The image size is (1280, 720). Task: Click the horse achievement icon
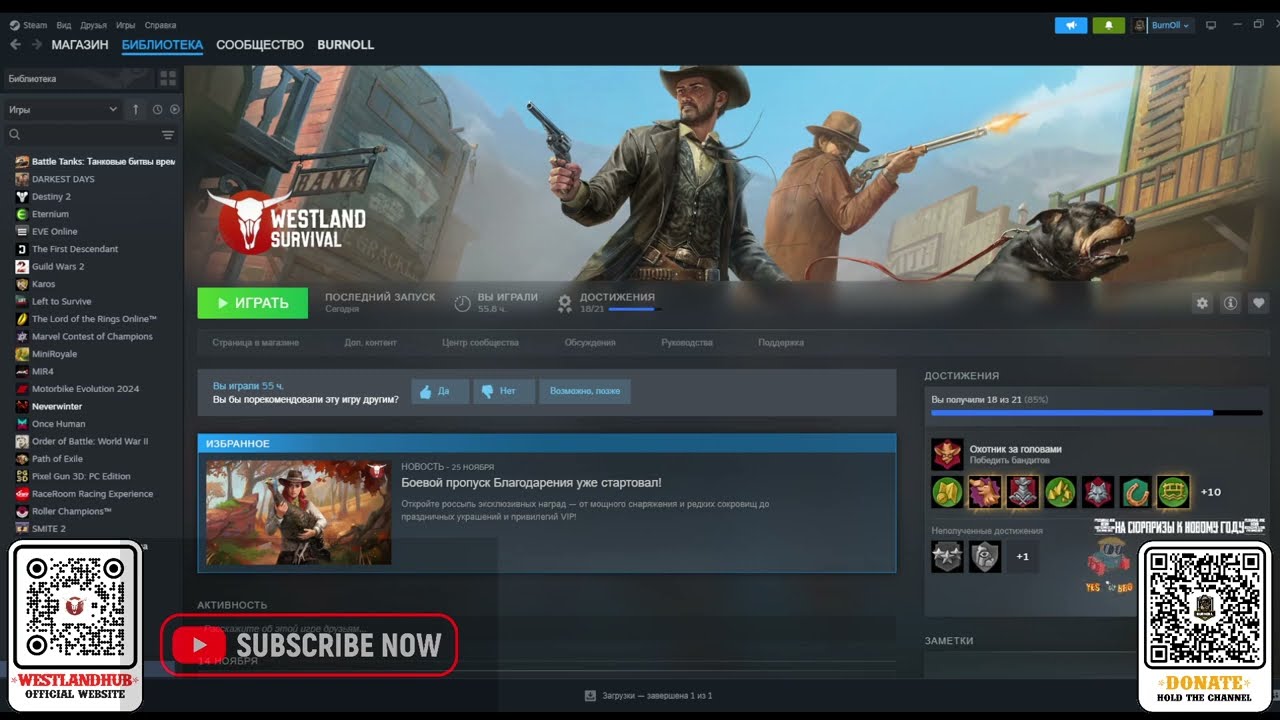pyautogui.click(x=985, y=491)
